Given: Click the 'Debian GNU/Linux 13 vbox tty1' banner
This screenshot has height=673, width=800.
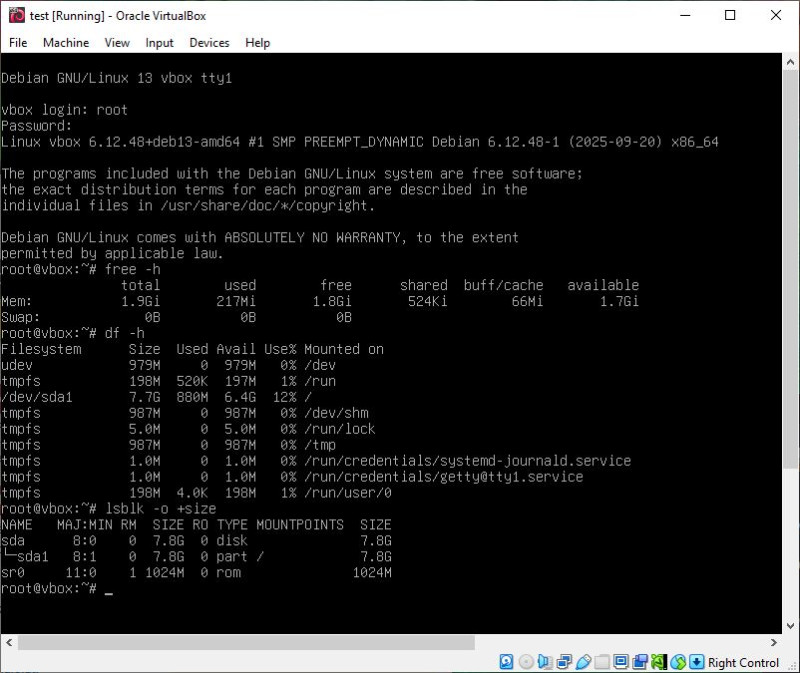Looking at the screenshot, I should tap(116, 78).
